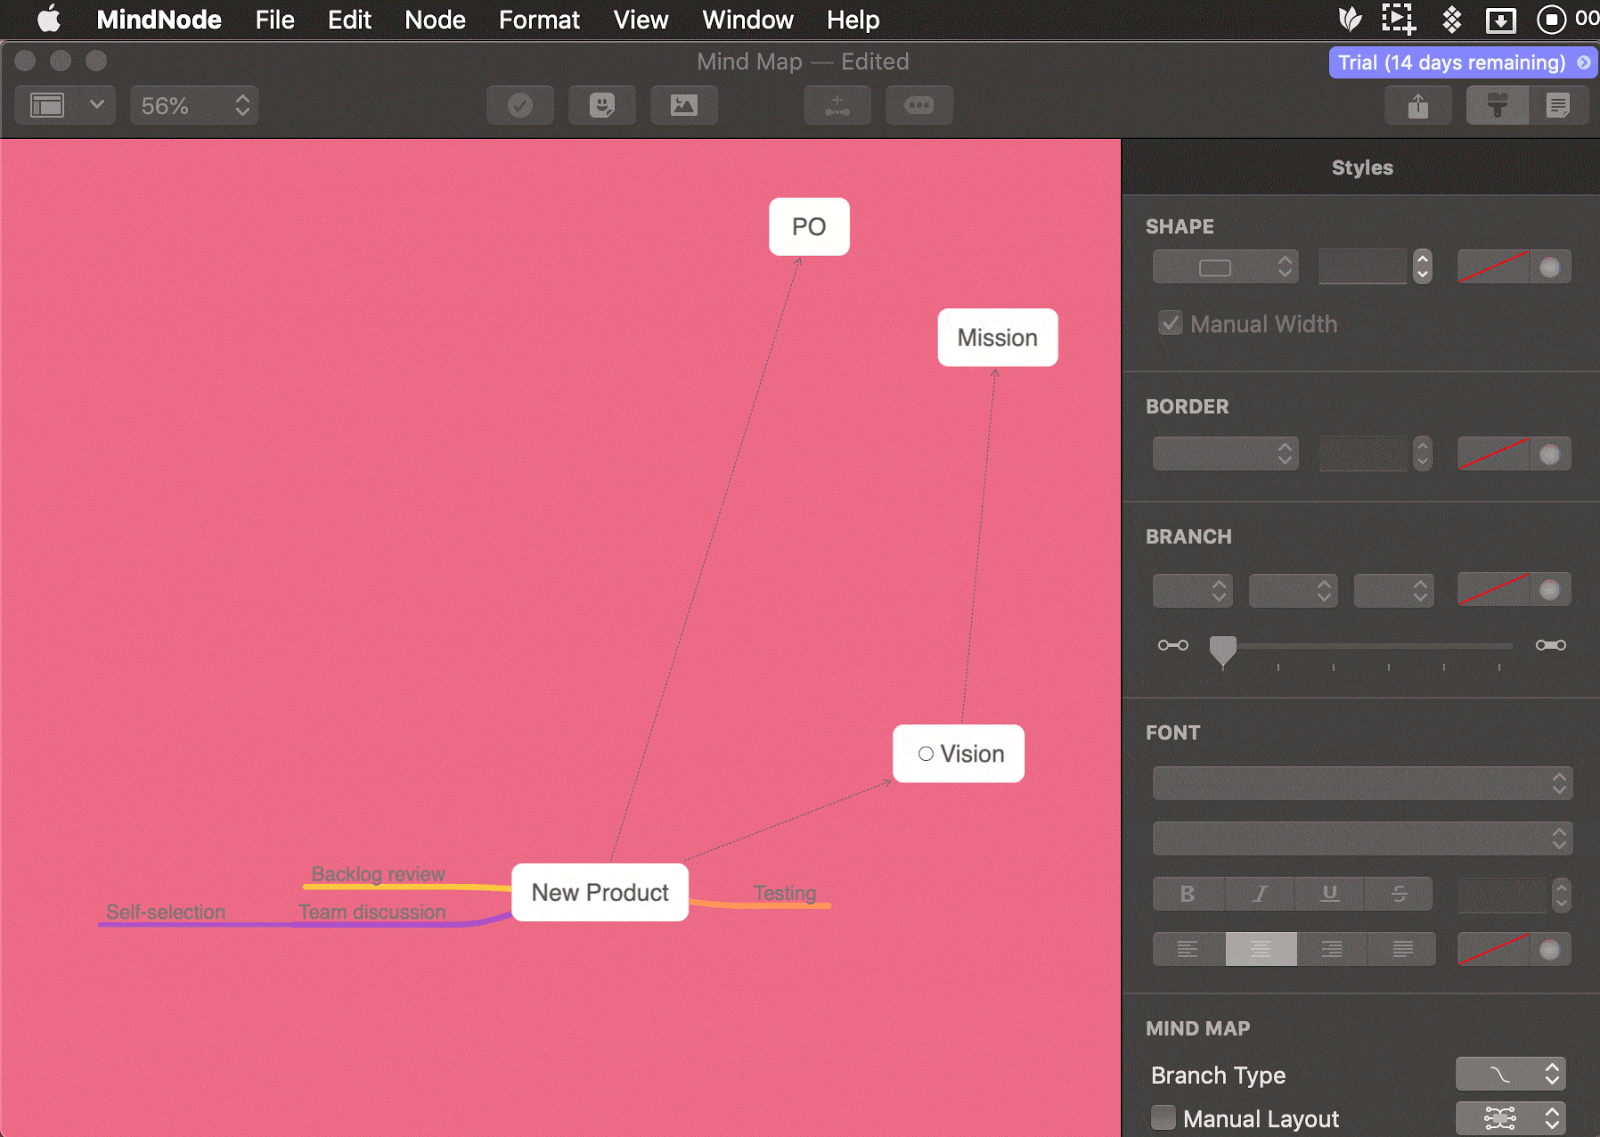Open the shape style dropdown
The image size is (1600, 1137).
1224,266
